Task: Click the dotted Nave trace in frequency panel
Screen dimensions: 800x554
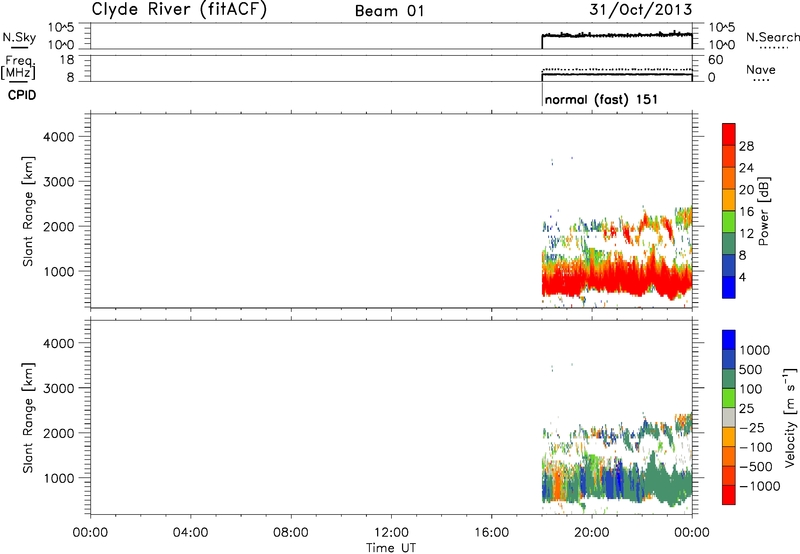Action: (x=617, y=69)
